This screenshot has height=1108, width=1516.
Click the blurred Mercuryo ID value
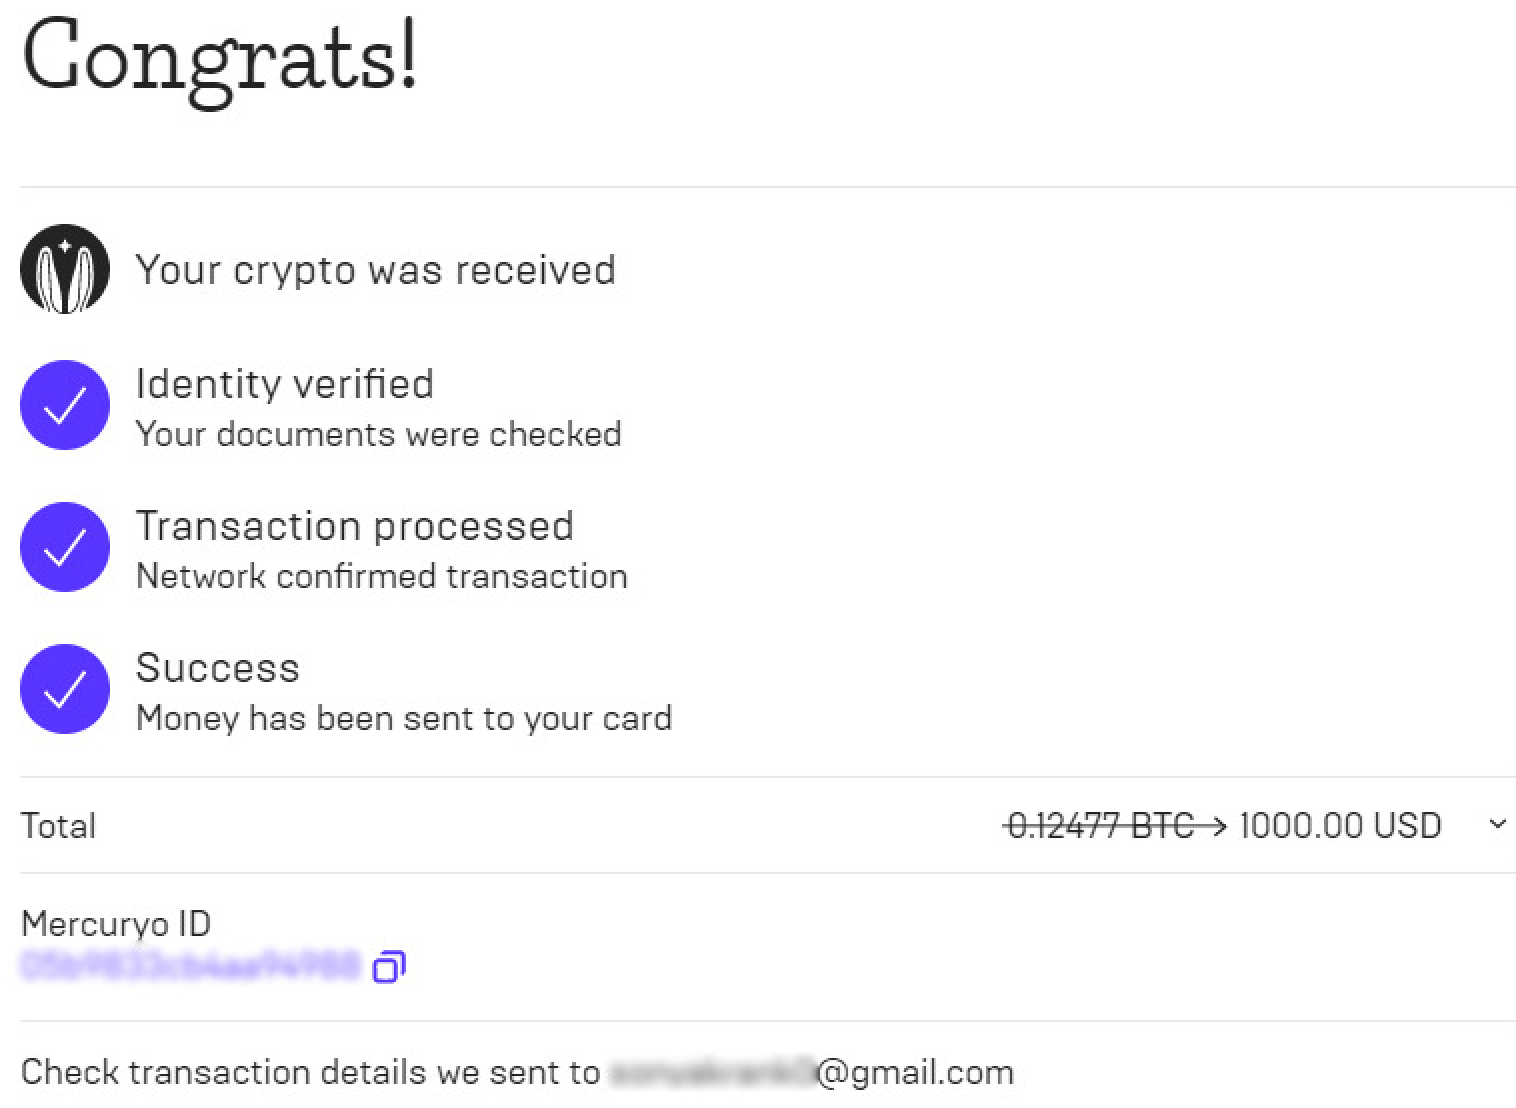pos(190,966)
